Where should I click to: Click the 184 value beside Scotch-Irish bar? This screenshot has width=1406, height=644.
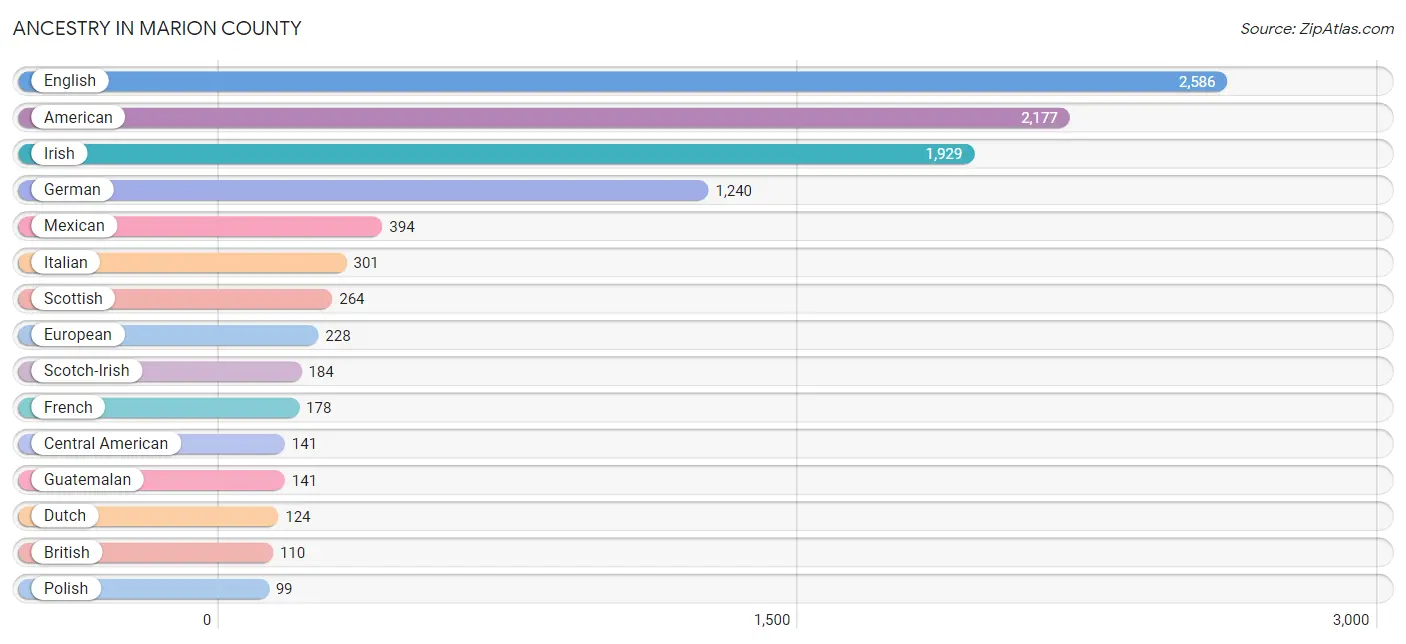point(321,371)
